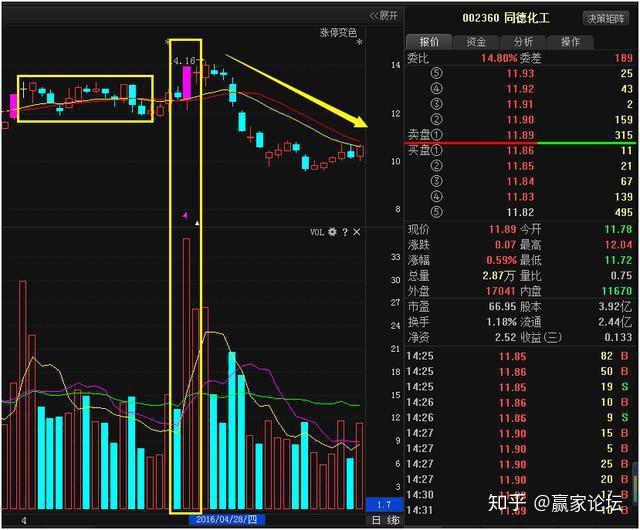This screenshot has height=530, width=640.
Task: Select the 收益(三) value 0.133
Action: (x=618, y=337)
